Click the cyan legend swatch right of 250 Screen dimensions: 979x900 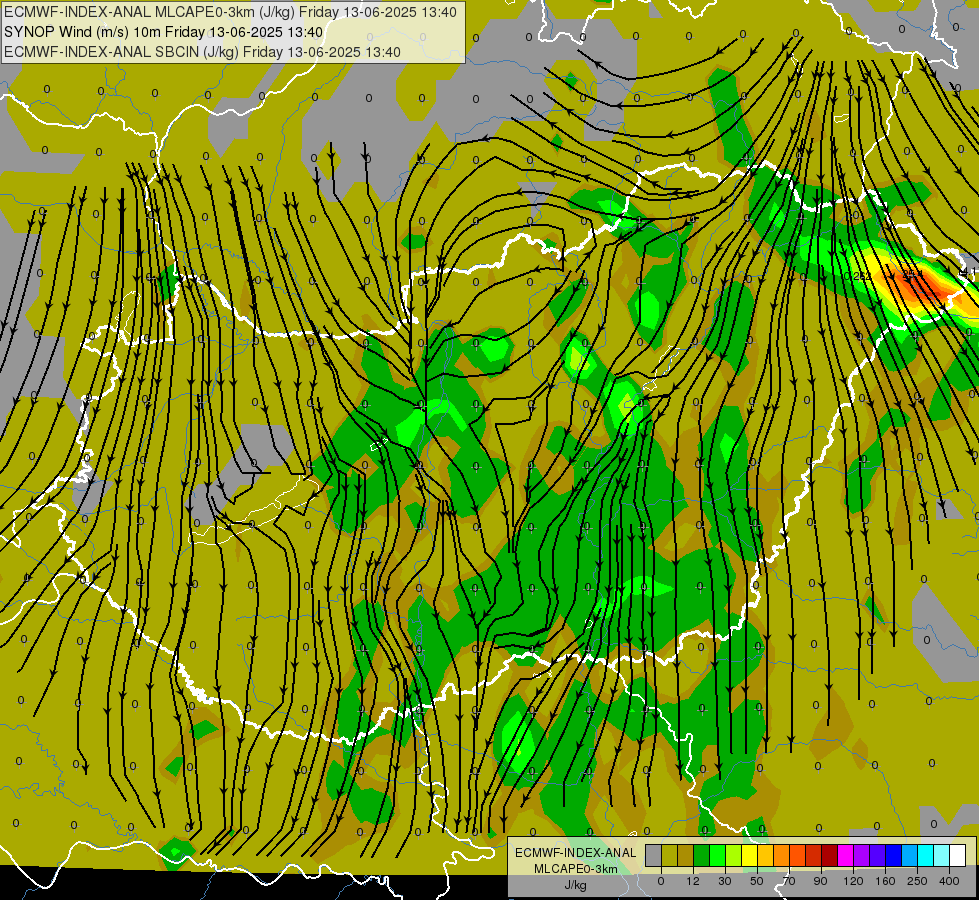(926, 855)
